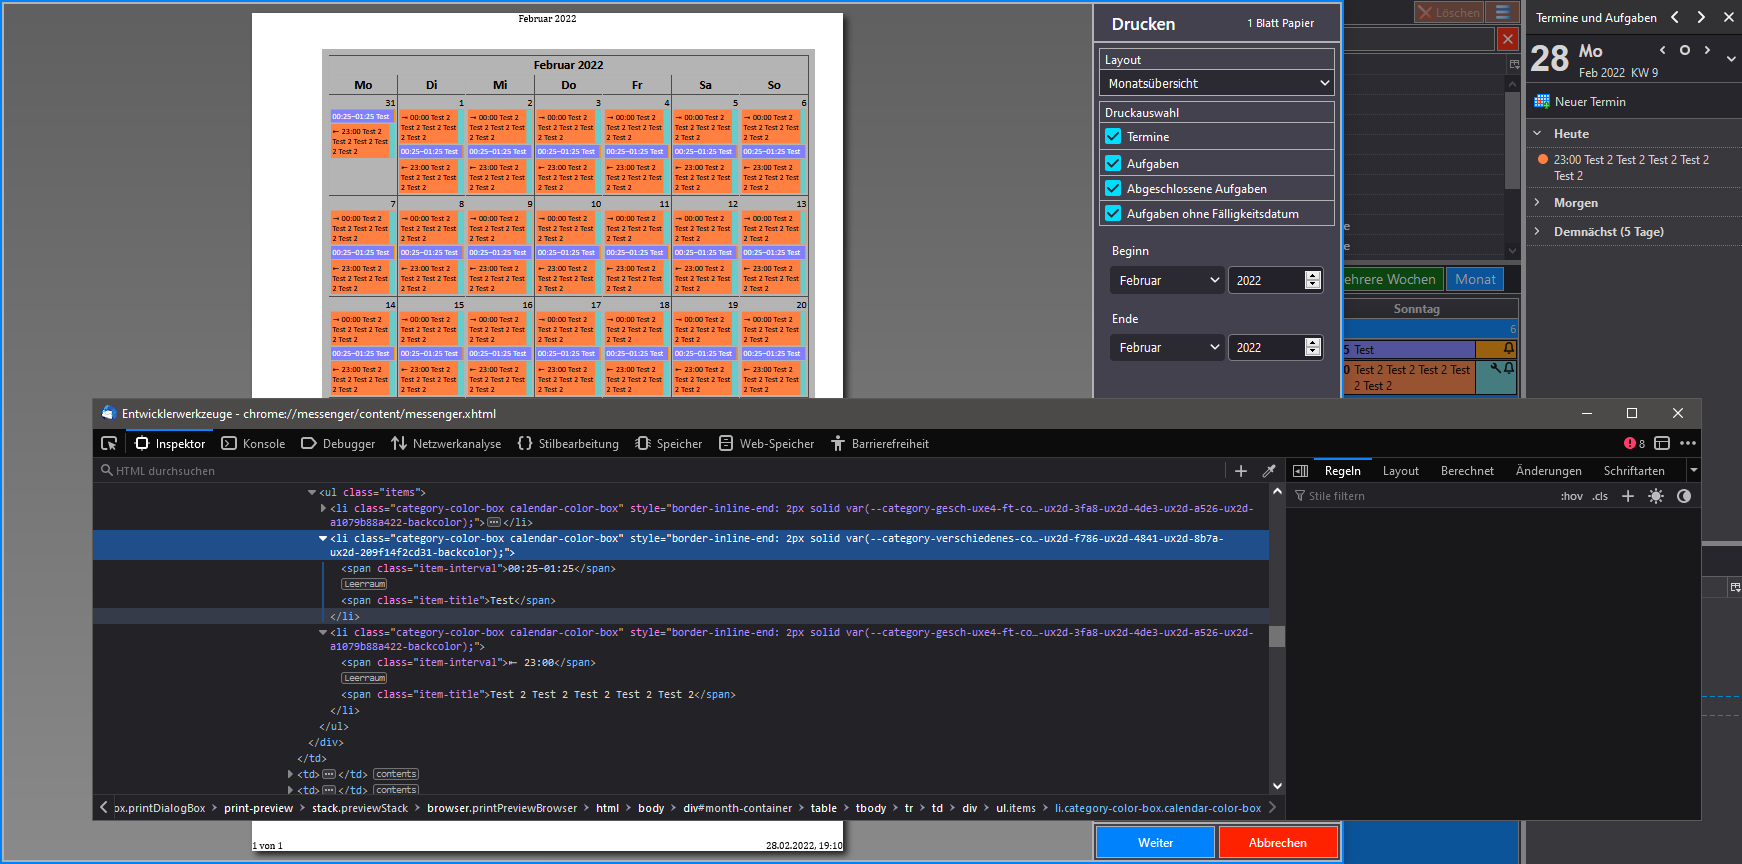Toggle the :hov pseudo-class panel

pos(1572,496)
